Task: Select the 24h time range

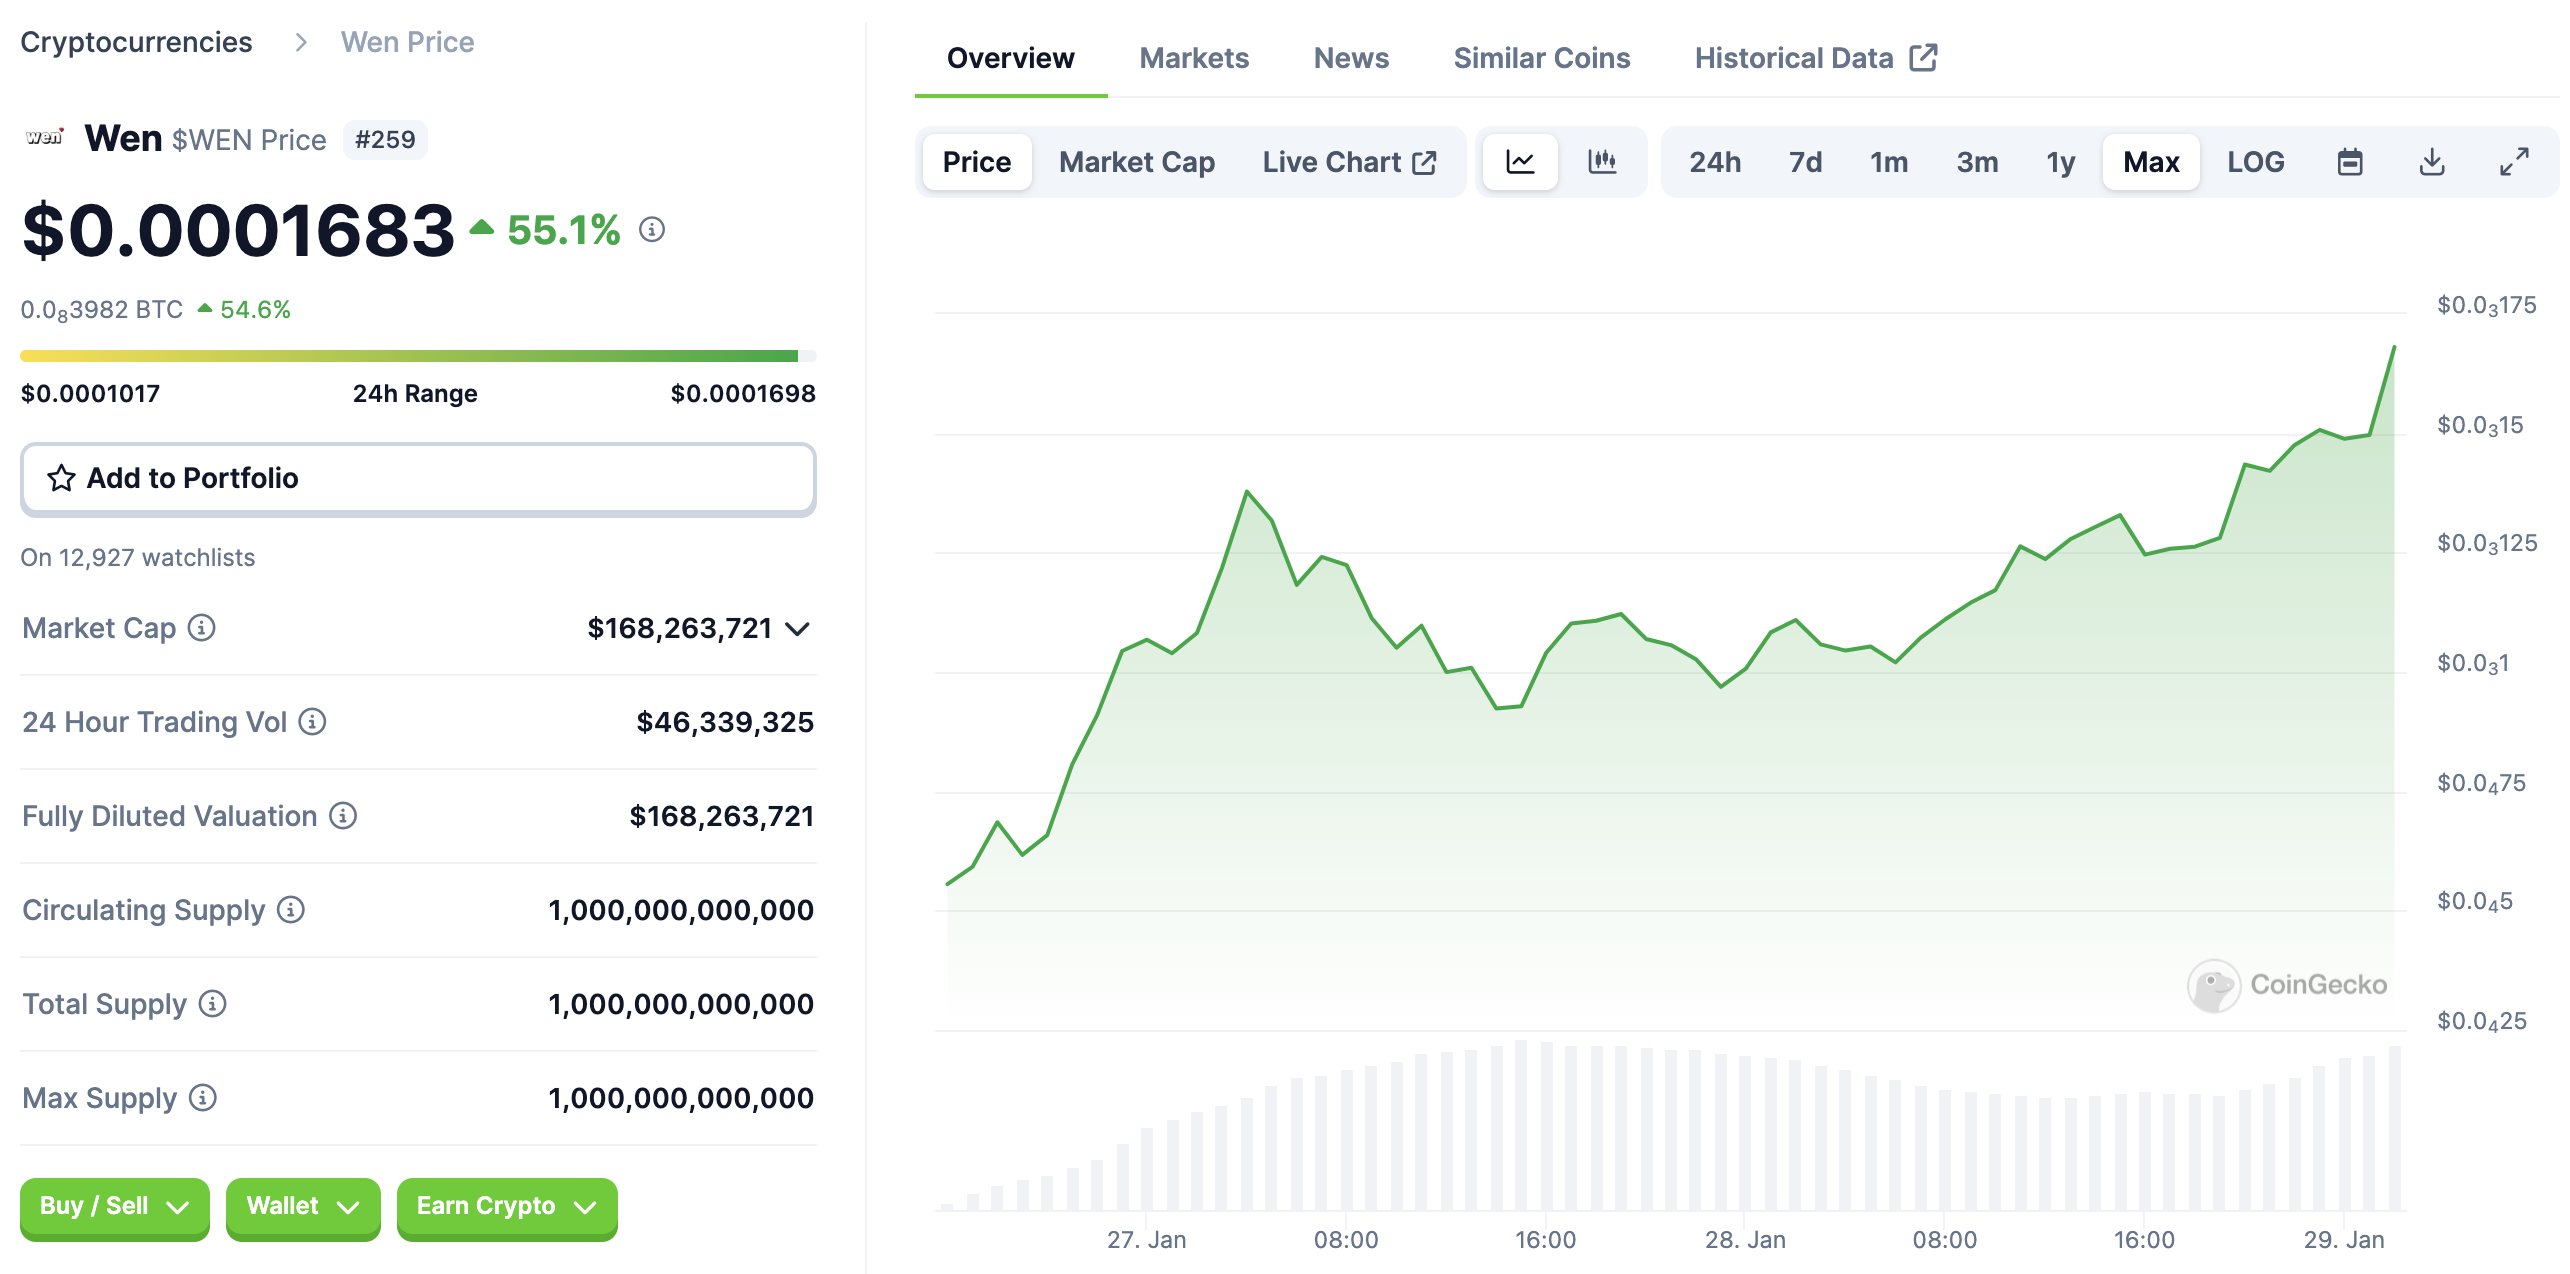Action: (x=1715, y=162)
